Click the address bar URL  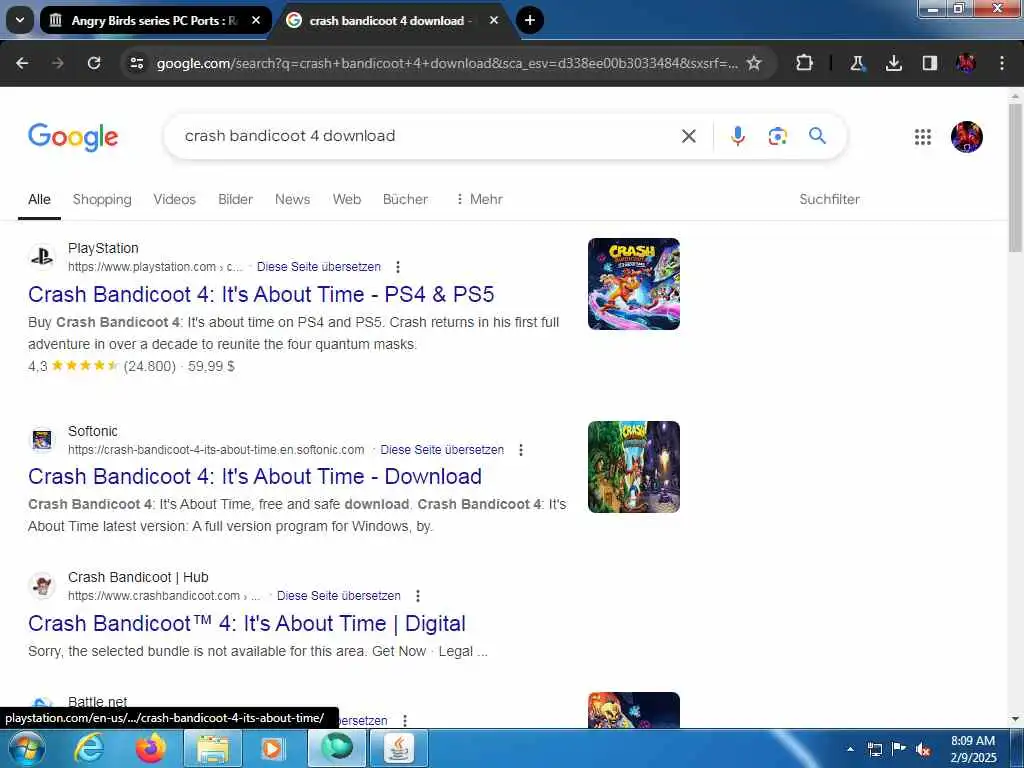[447, 63]
